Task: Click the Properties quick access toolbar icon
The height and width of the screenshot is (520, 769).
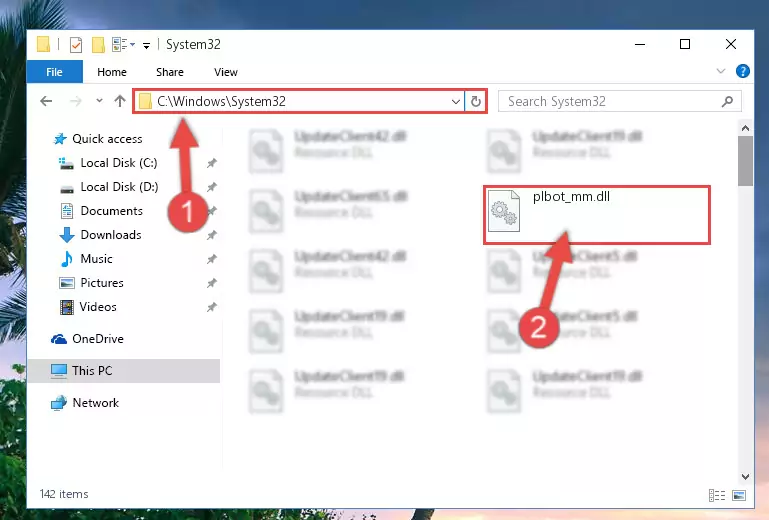Action: (x=76, y=45)
